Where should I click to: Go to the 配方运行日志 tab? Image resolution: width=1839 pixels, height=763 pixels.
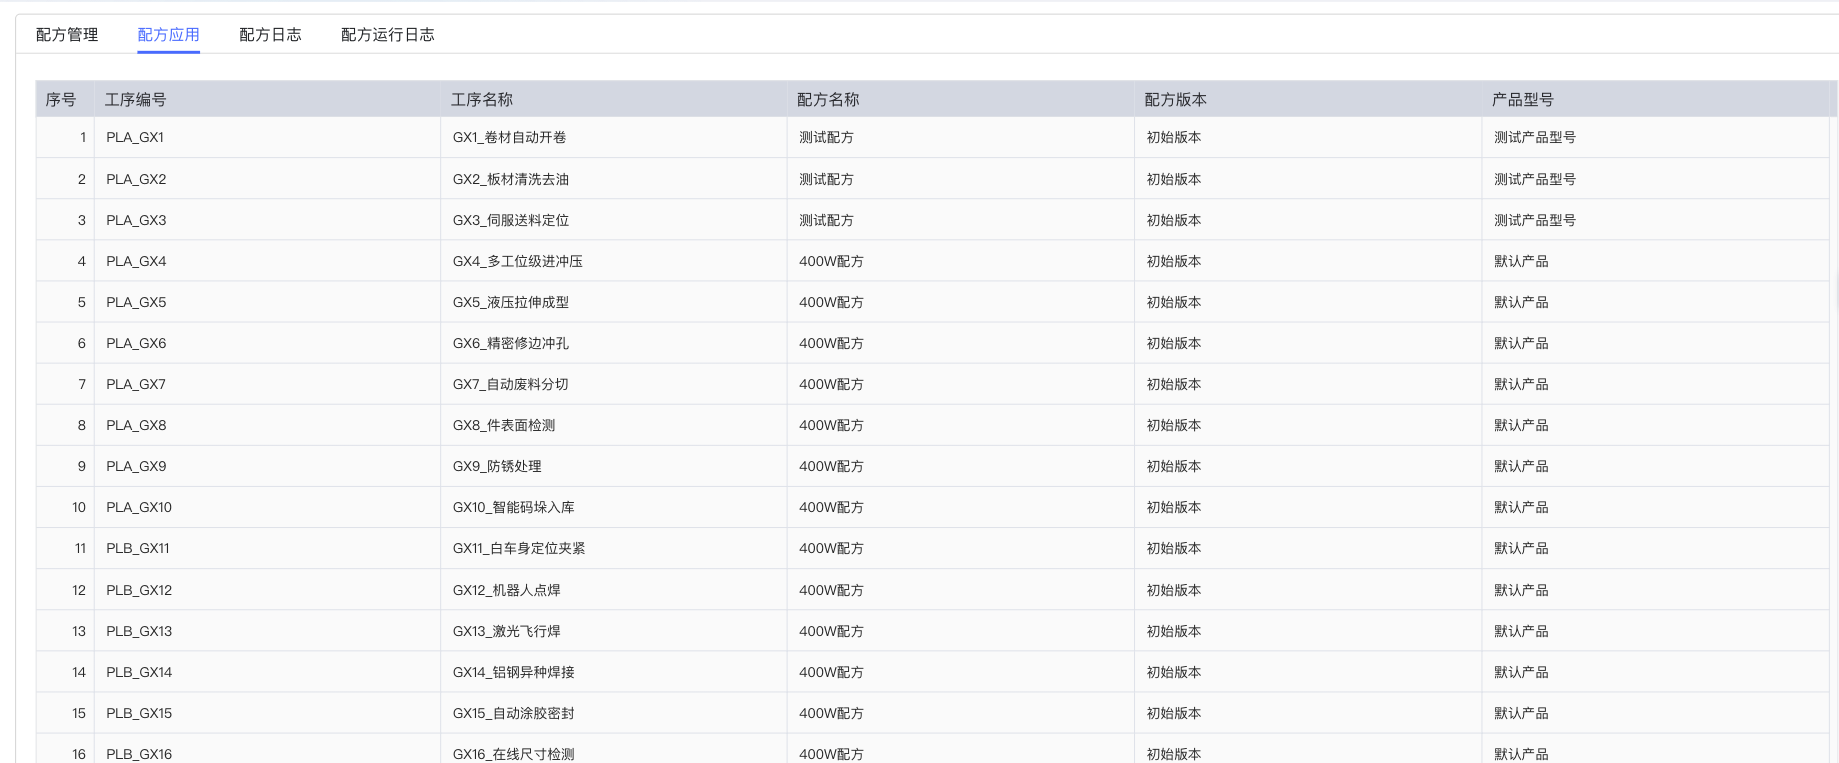click(x=387, y=35)
